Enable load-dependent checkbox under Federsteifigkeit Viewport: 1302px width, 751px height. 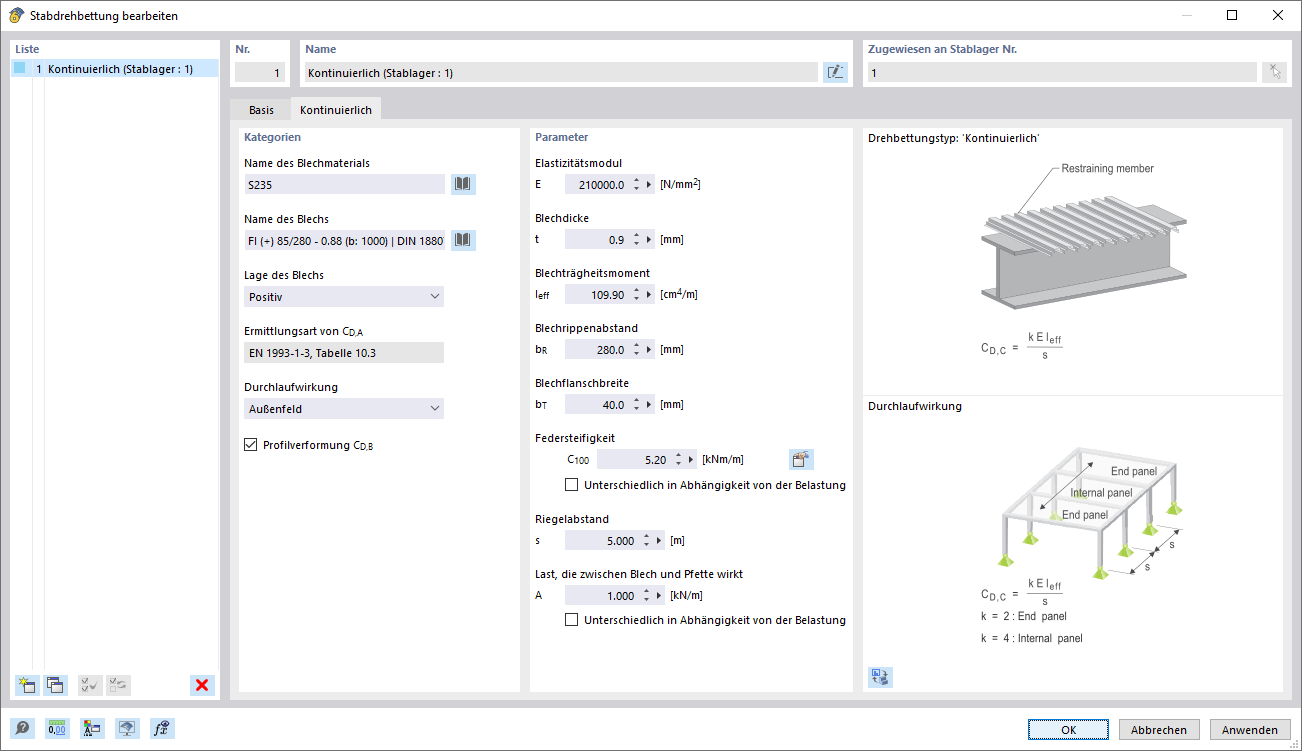pos(572,485)
